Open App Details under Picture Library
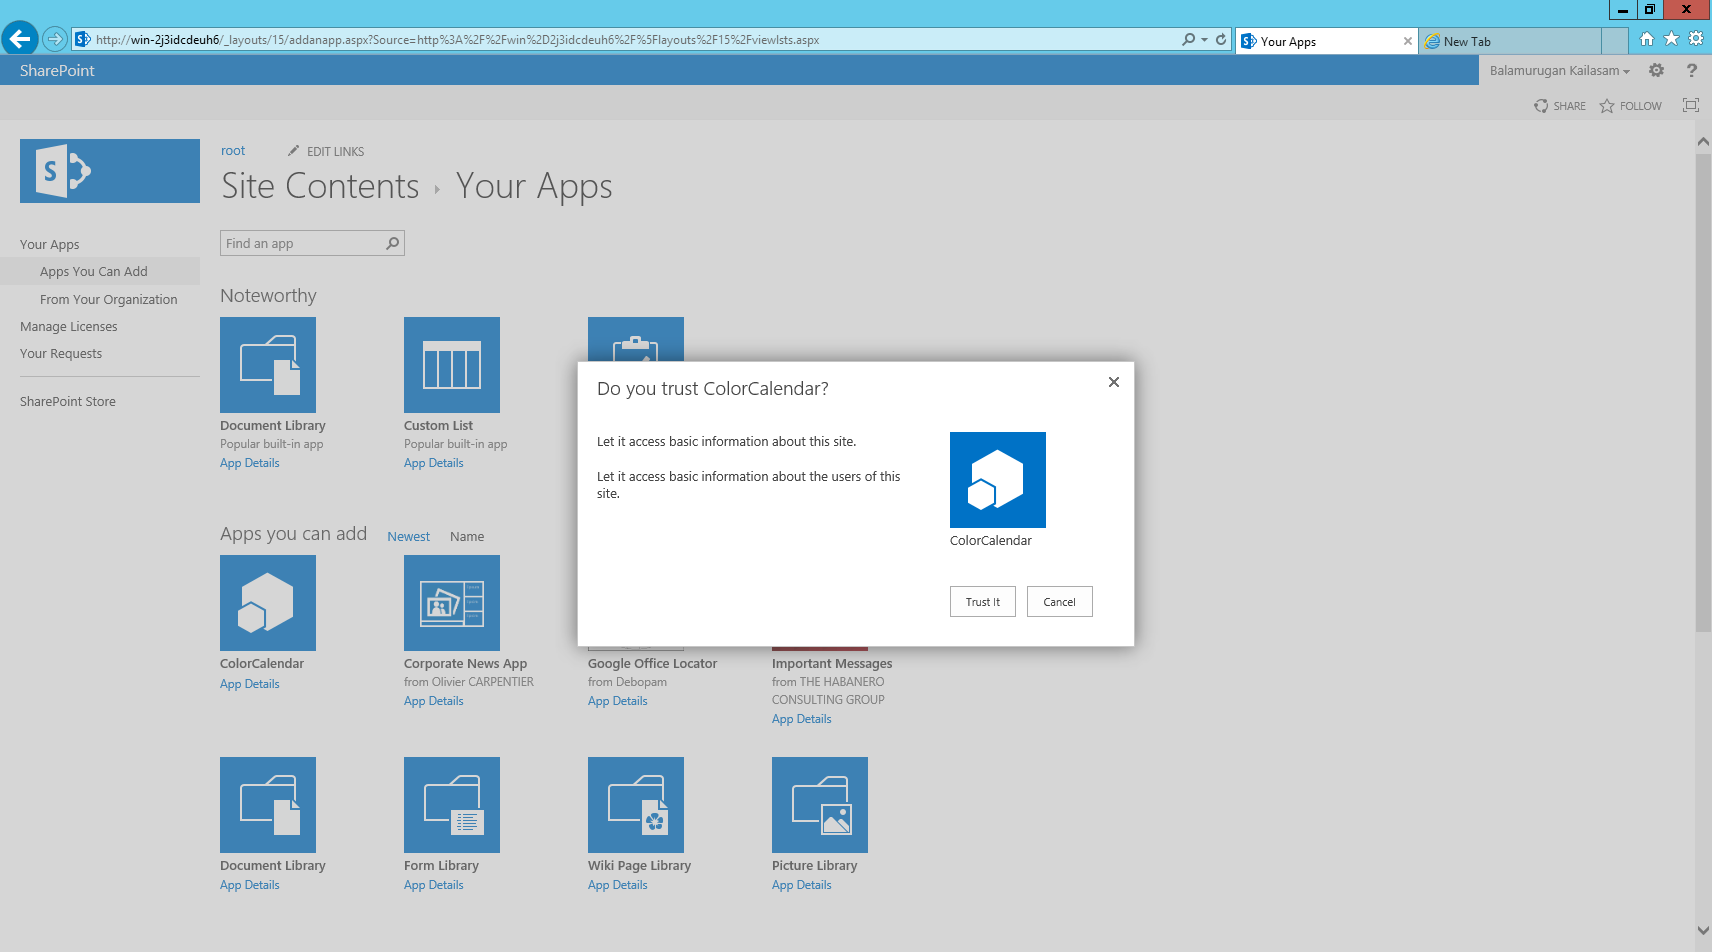1712x952 pixels. (x=802, y=885)
